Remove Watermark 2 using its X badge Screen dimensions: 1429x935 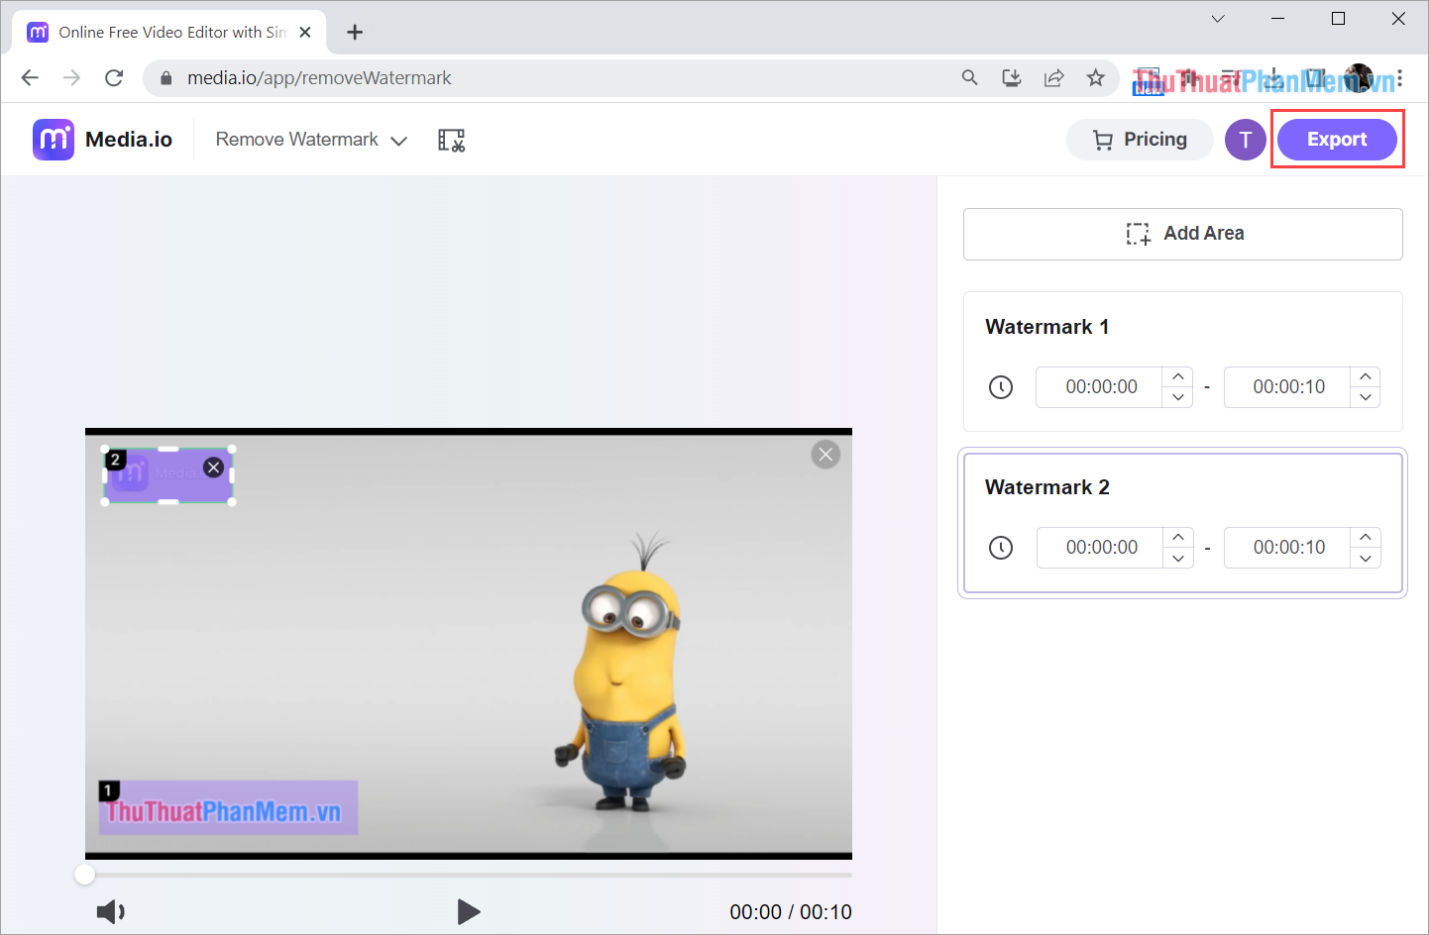coord(213,466)
